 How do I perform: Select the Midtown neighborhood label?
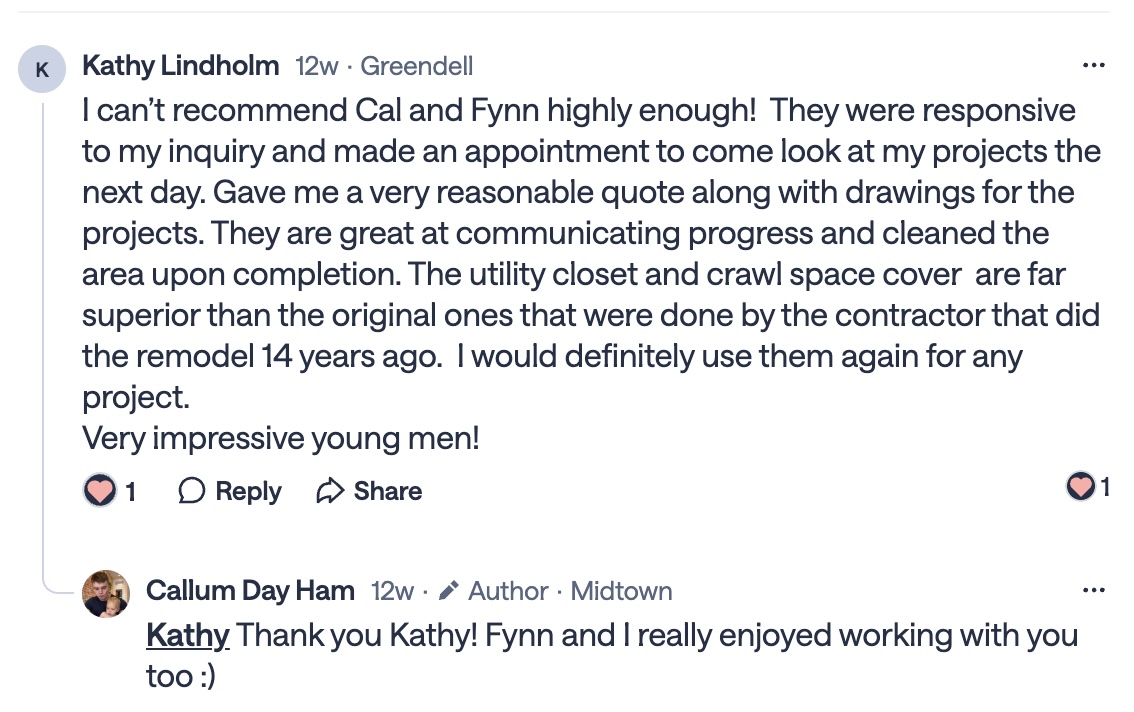click(621, 591)
